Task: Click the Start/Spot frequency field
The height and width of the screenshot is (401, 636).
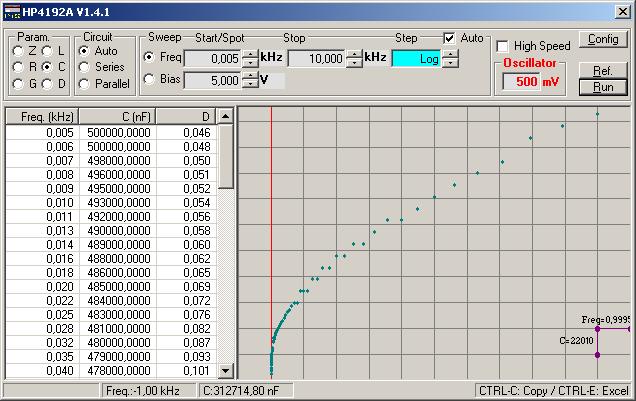Action: [213, 59]
